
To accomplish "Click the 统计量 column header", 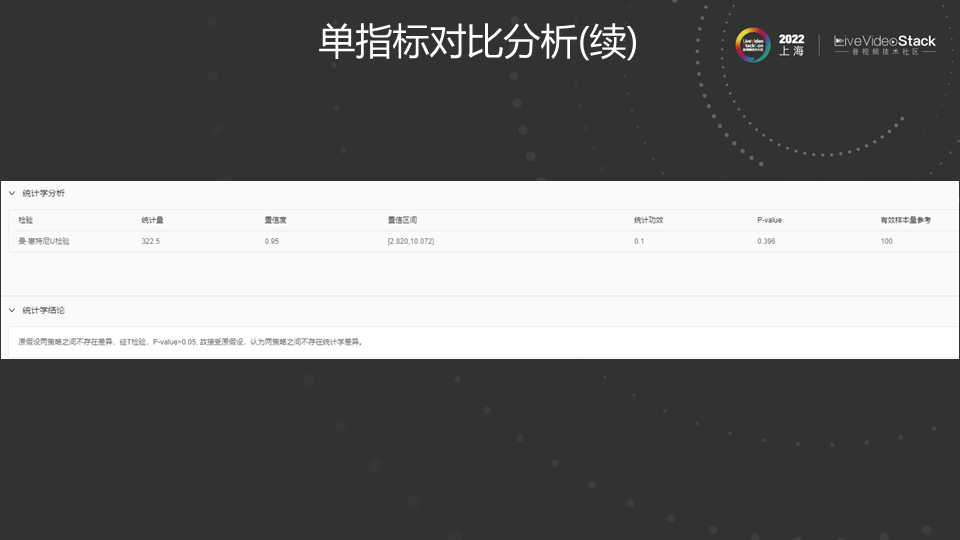I will (152, 220).
